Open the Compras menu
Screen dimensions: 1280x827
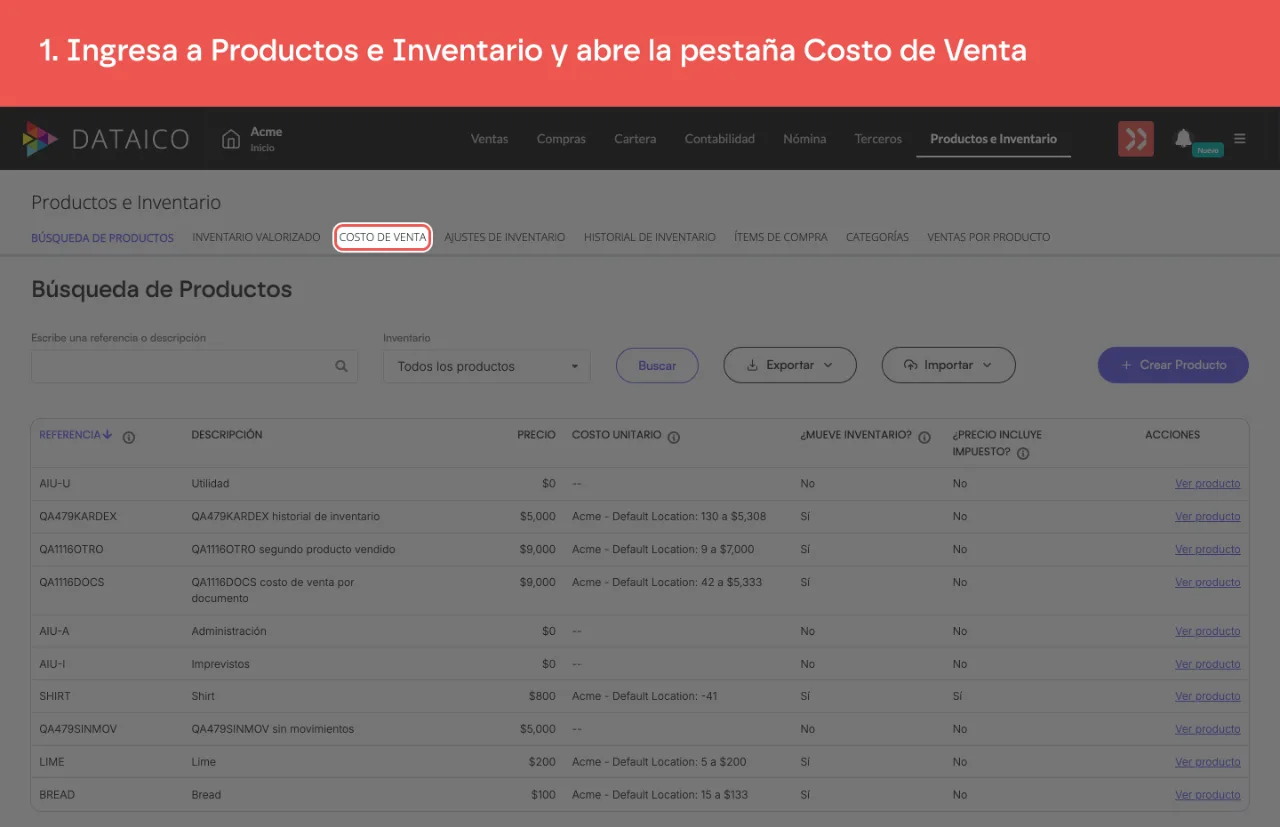click(561, 139)
